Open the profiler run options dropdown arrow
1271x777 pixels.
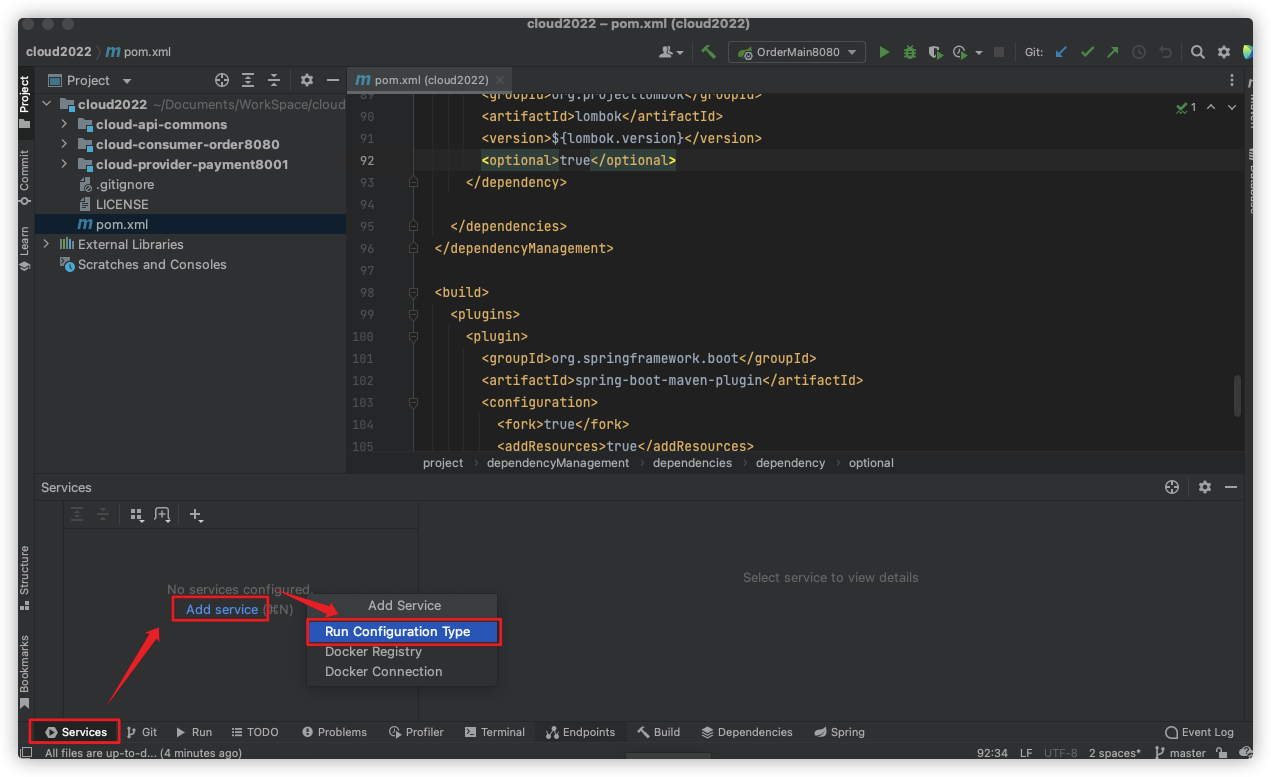(x=979, y=53)
